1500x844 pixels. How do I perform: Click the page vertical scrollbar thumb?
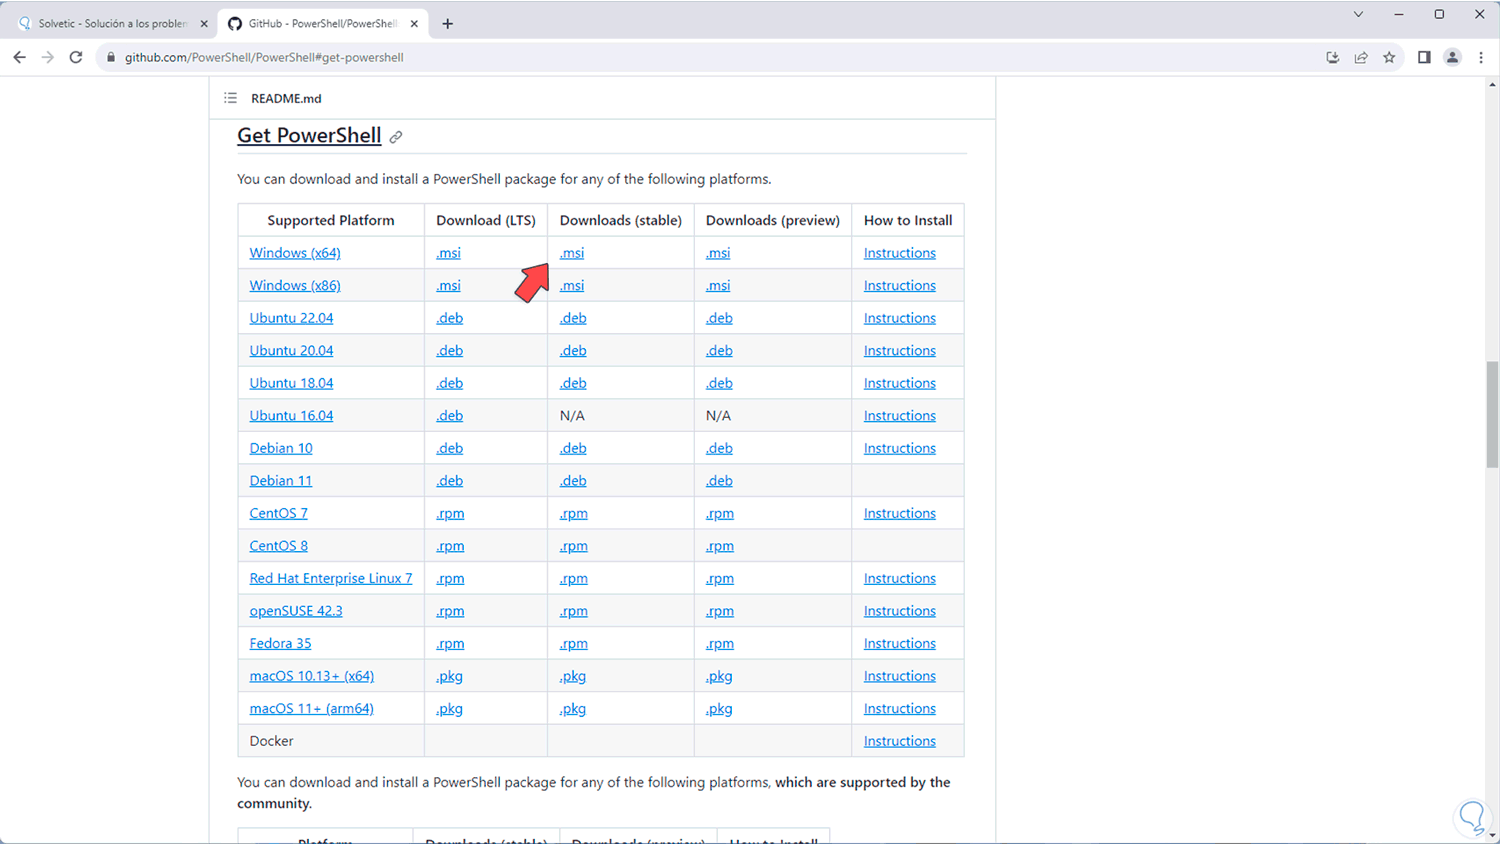(1492, 414)
